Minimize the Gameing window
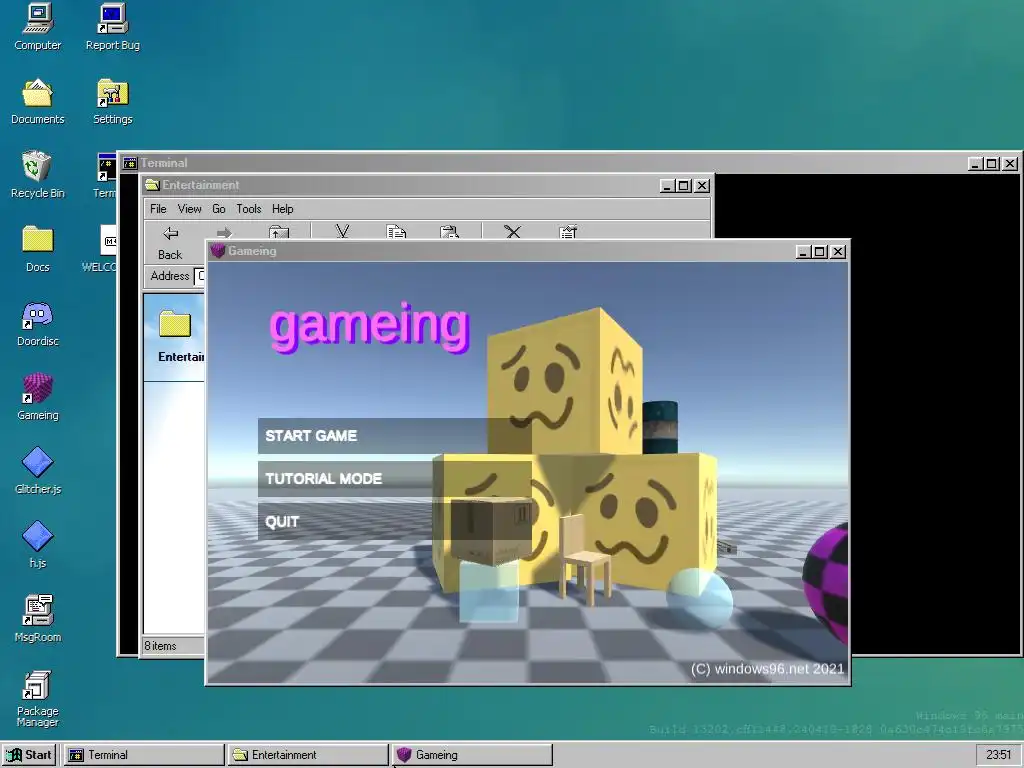This screenshot has height=768, width=1024. 804,251
